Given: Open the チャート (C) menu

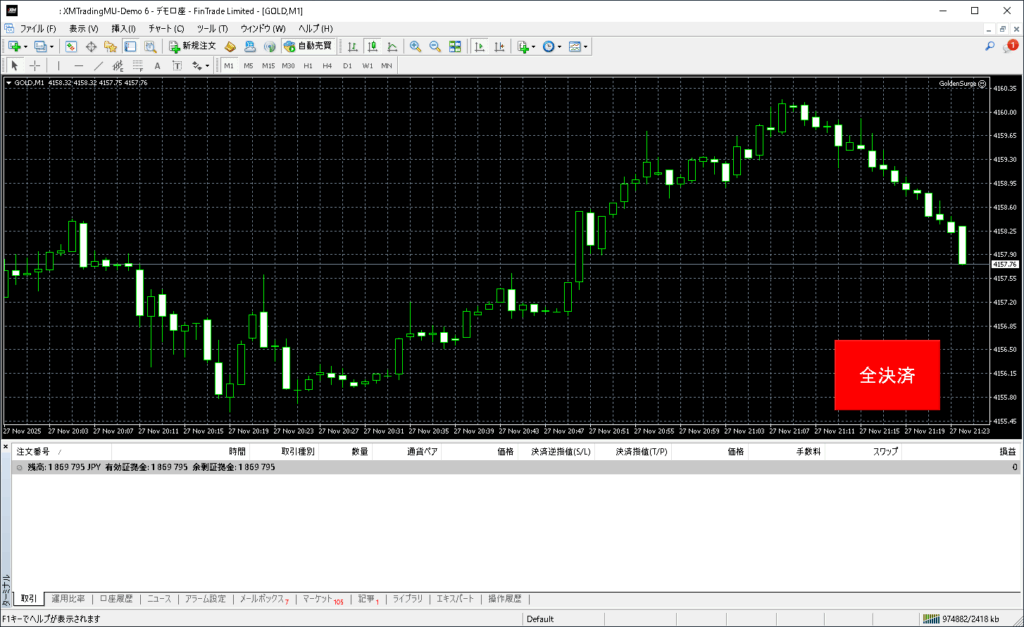Looking at the screenshot, I should tap(166, 28).
